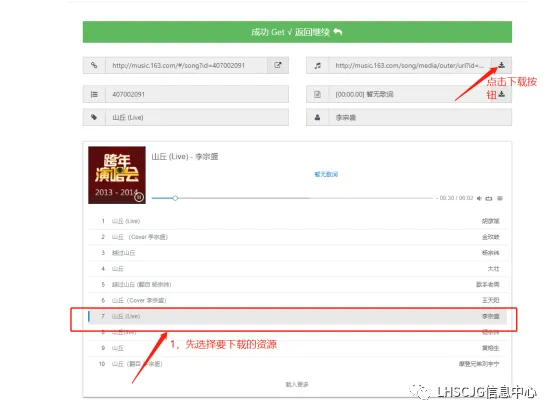Select track 1 山丘 (Live) in playlist
Viewport: 554px width, 416px height.
297,221
